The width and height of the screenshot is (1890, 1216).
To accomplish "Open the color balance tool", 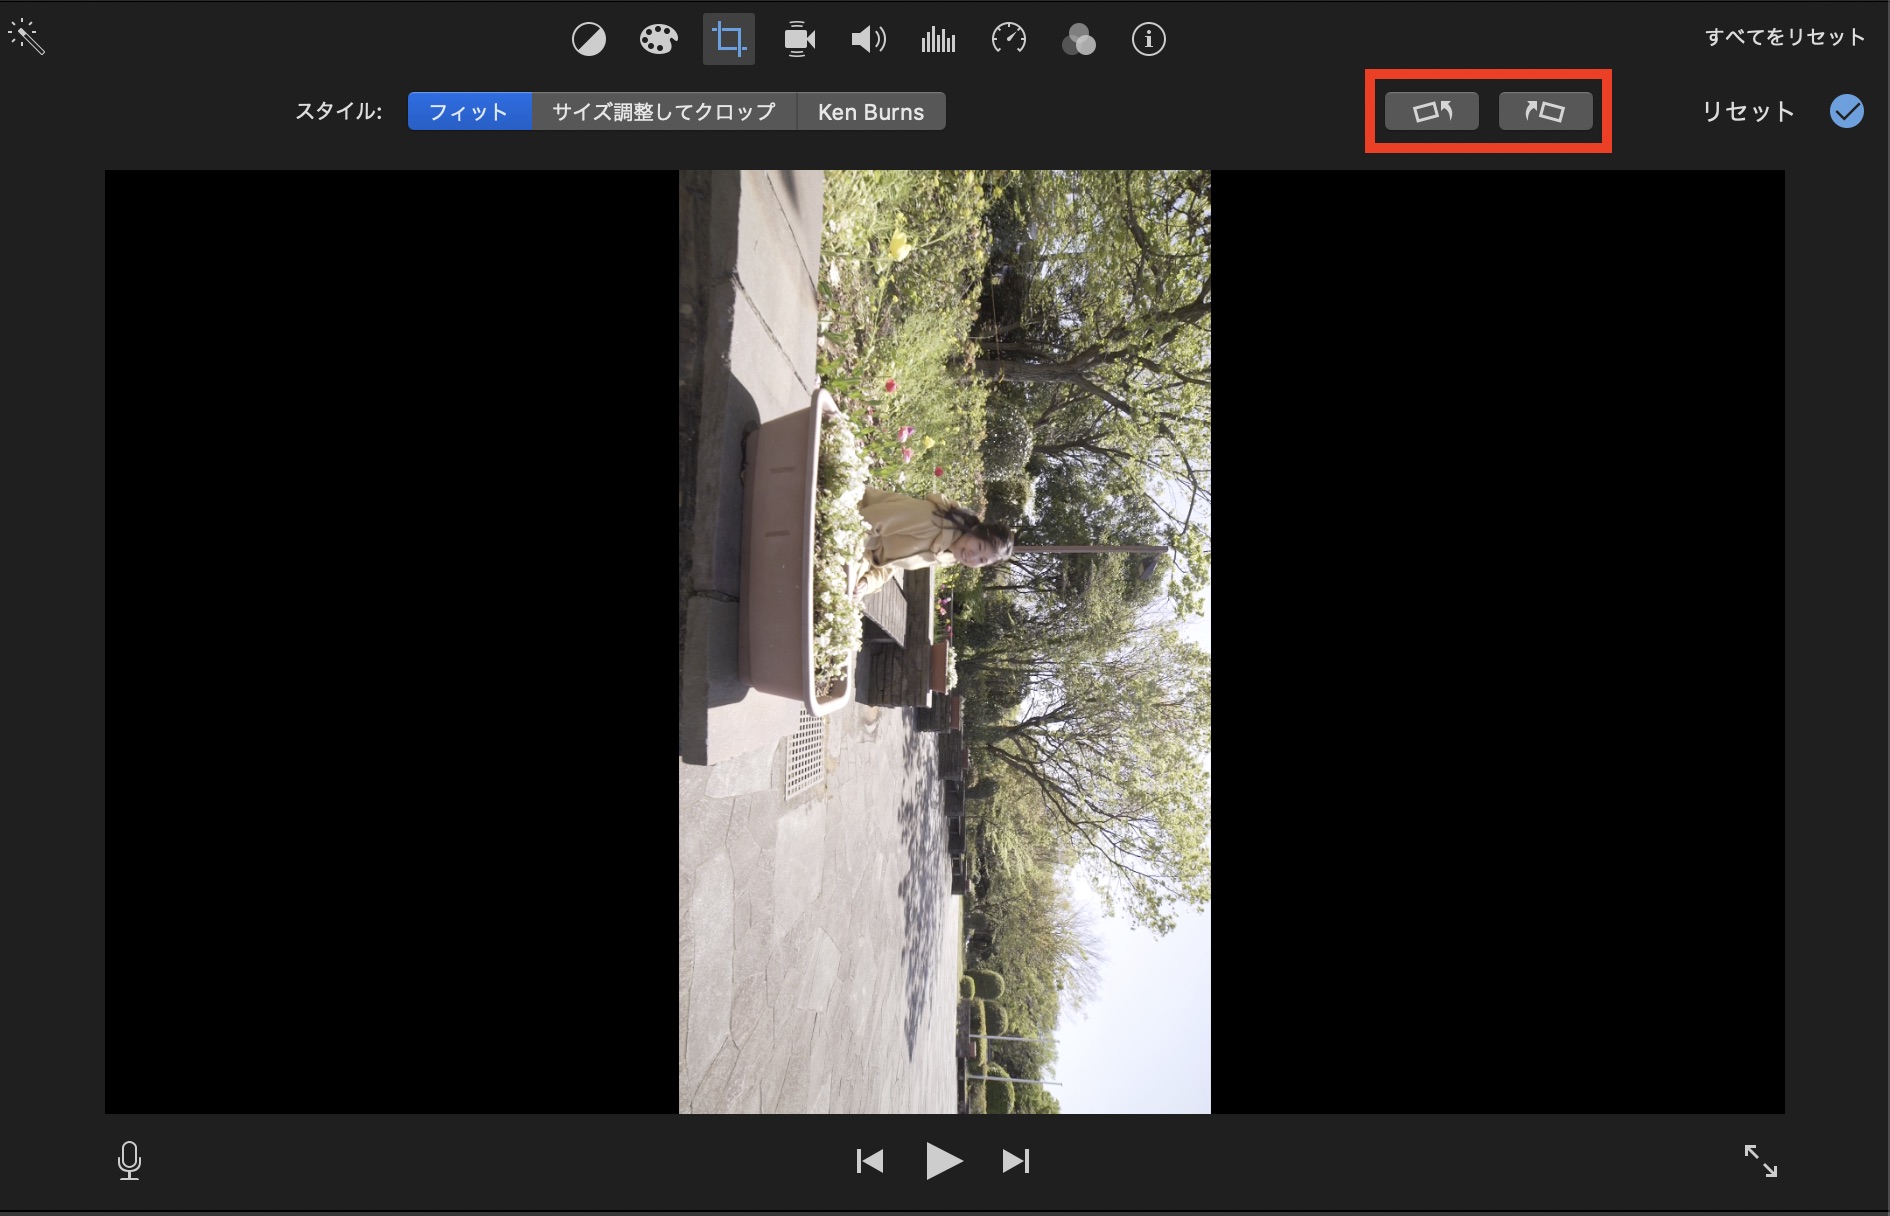I will coord(589,40).
